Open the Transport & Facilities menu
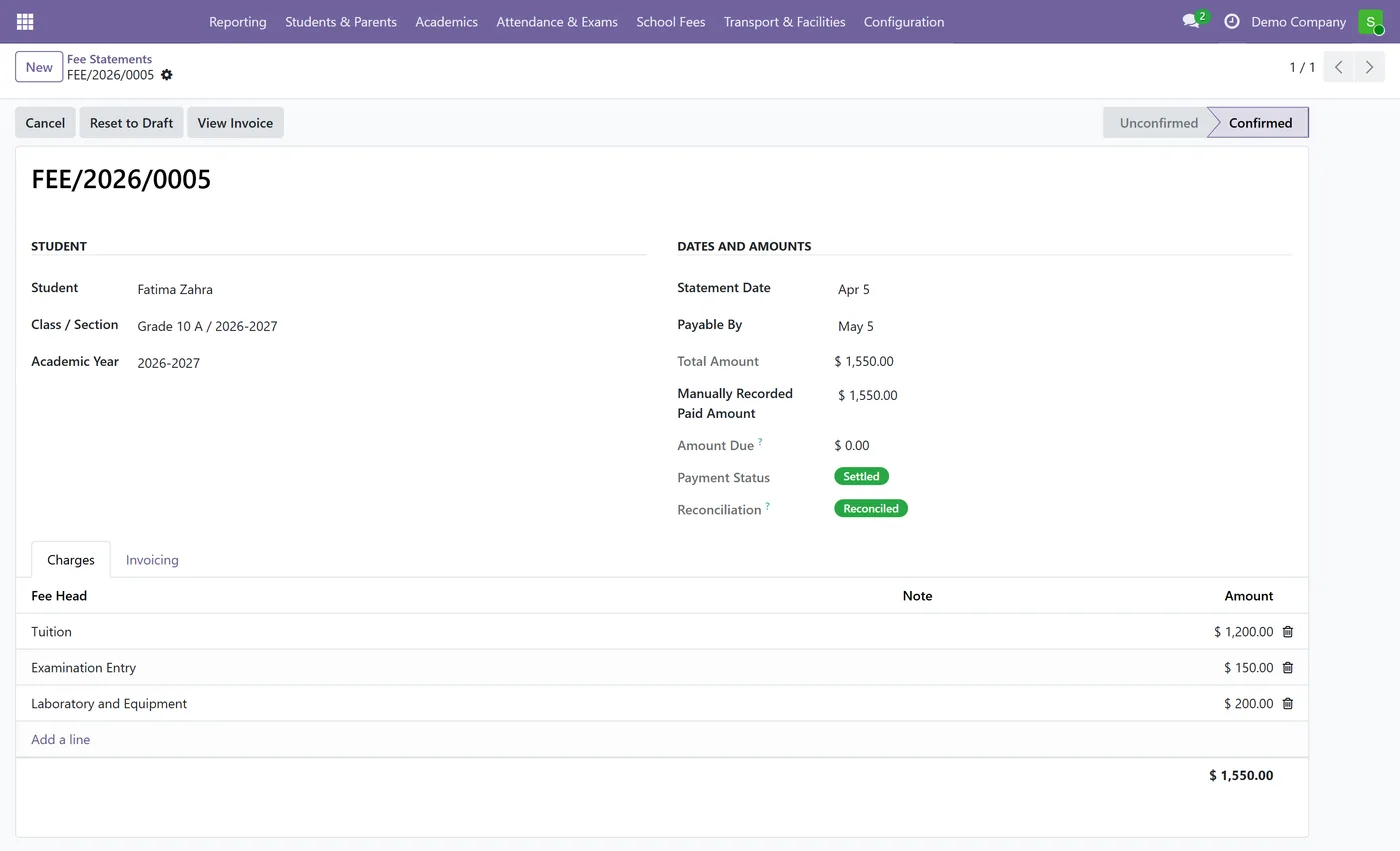The width and height of the screenshot is (1400, 851). click(x=785, y=21)
